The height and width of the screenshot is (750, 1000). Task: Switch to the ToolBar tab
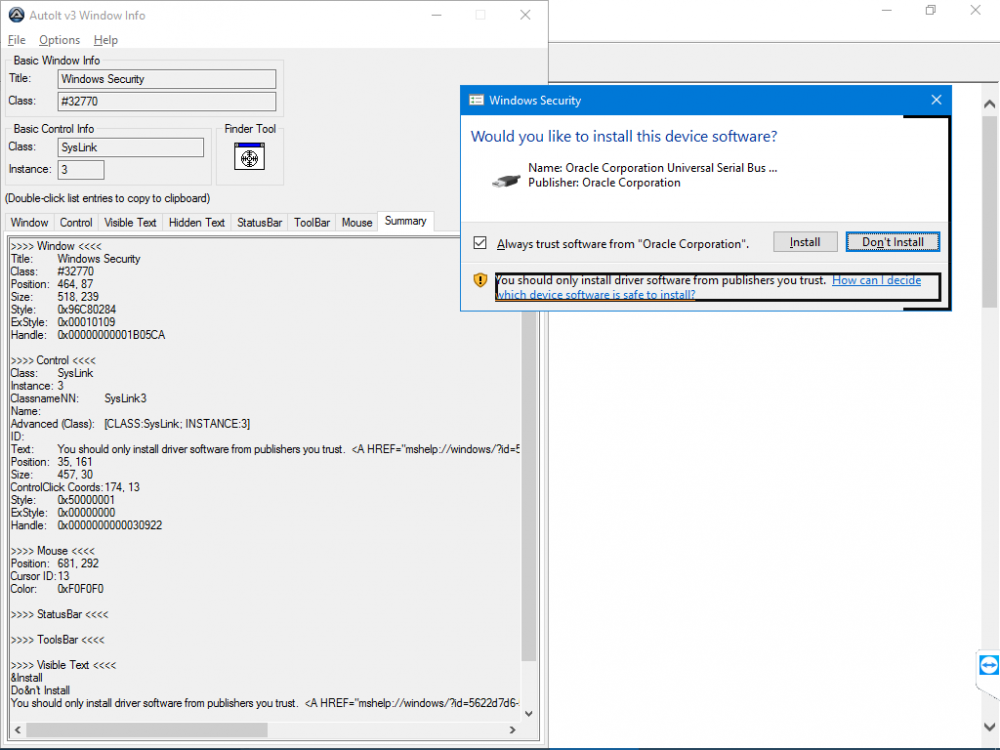pos(312,223)
